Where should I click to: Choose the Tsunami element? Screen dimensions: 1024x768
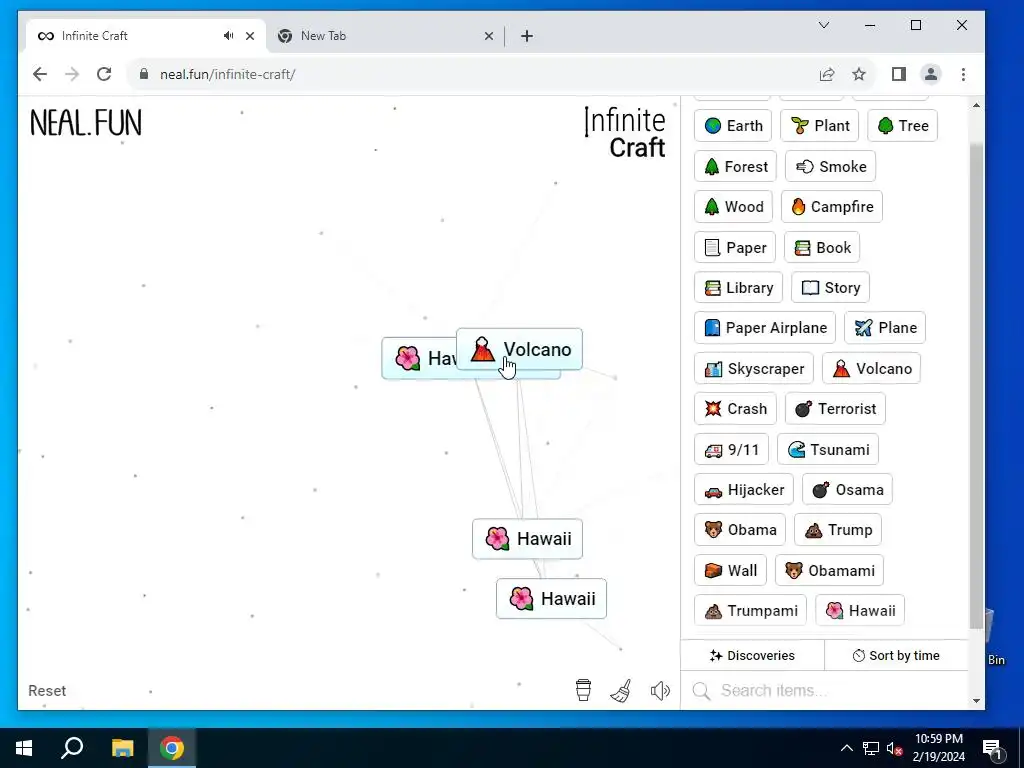(828, 449)
